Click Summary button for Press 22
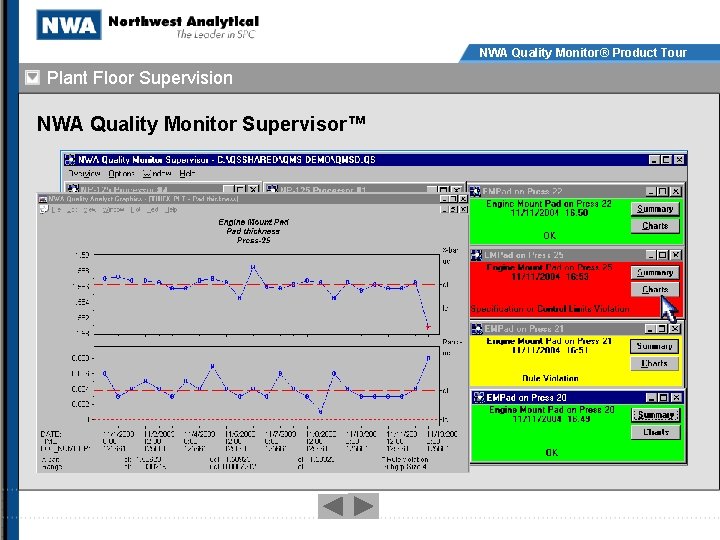Image resolution: width=720 pixels, height=540 pixels. pyautogui.click(x=655, y=209)
